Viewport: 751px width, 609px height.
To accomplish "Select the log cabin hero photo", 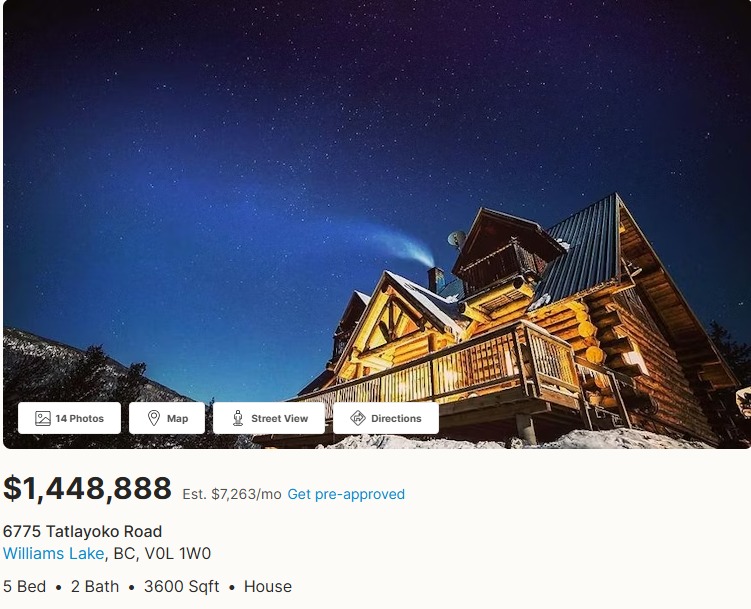I will tap(376, 225).
